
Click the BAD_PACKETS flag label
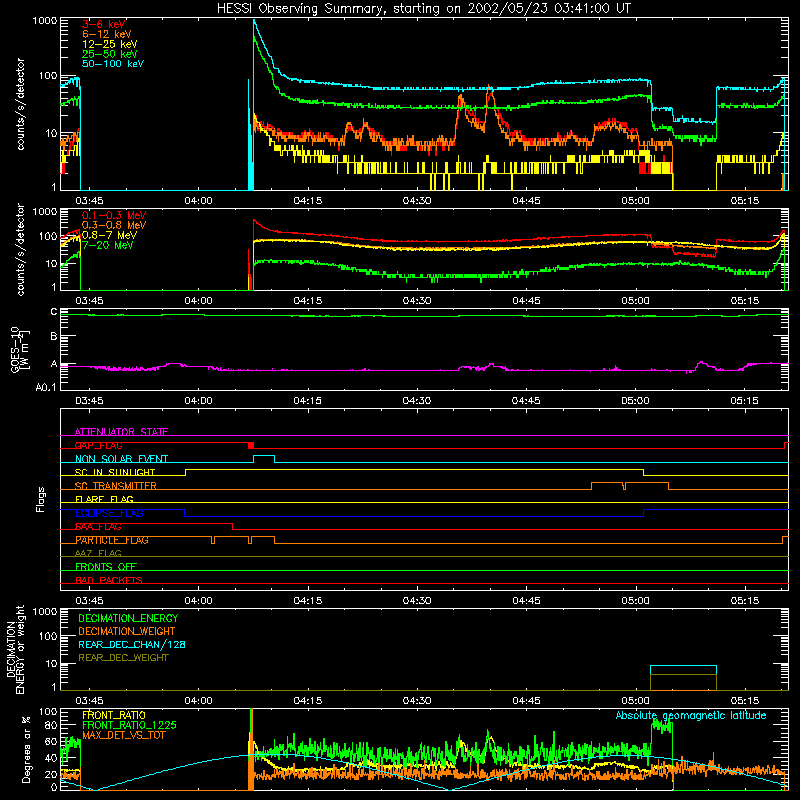109,580
